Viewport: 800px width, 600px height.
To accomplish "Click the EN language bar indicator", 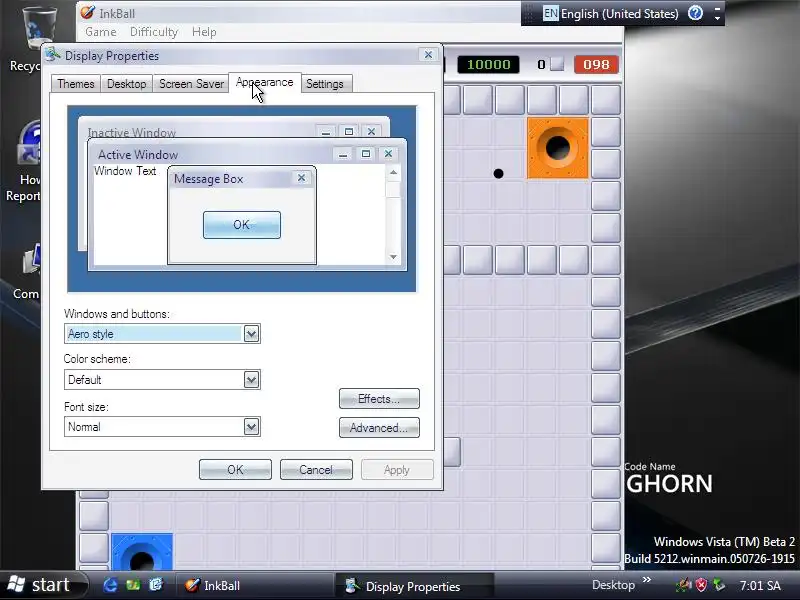I will click(550, 13).
